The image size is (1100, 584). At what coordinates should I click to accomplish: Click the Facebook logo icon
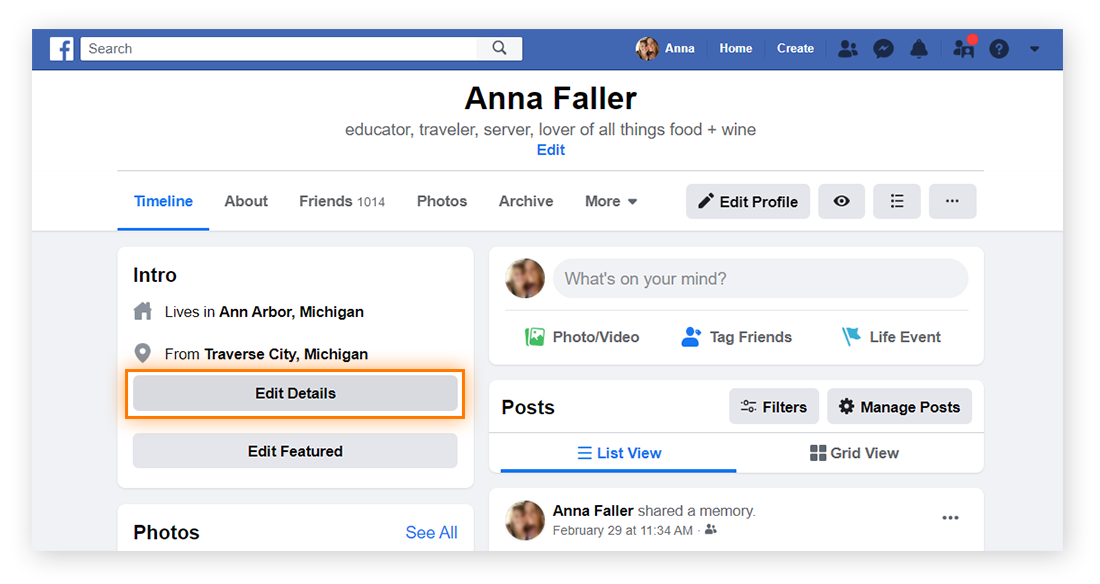[62, 49]
